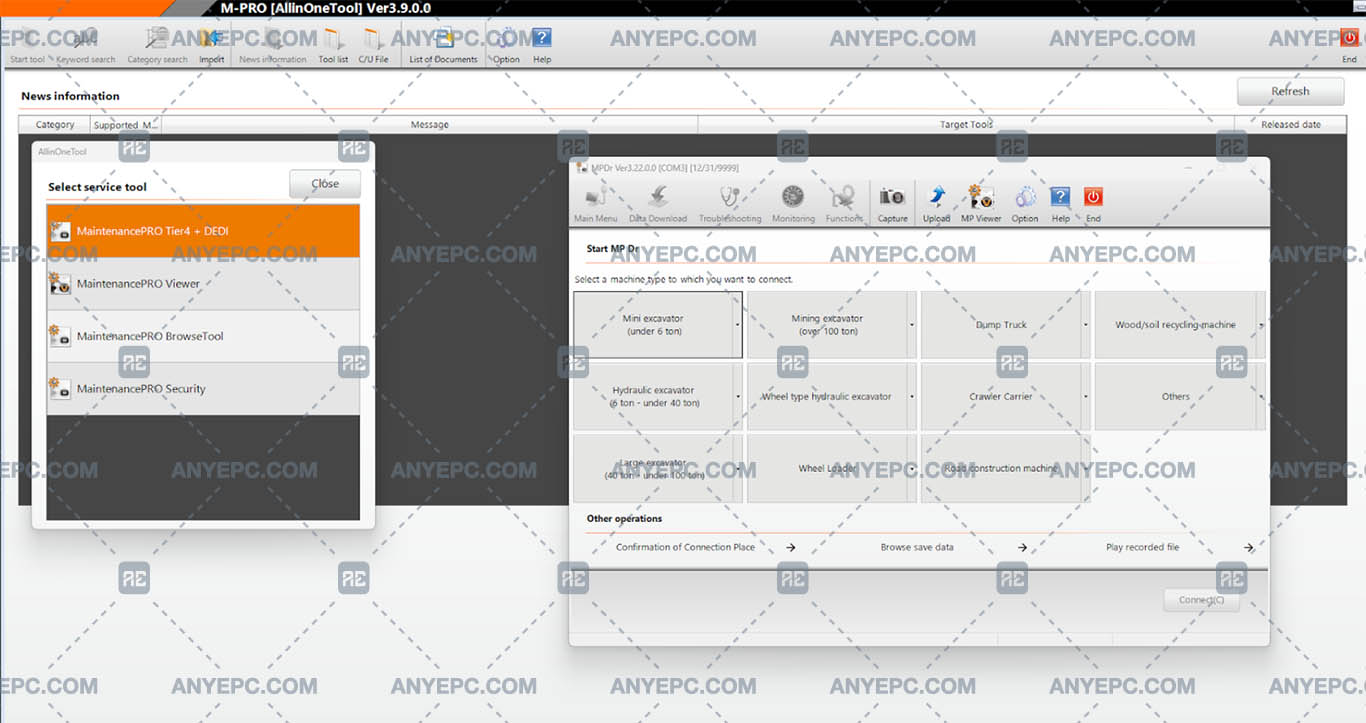Open Troubleshooting in MPDr toolbar
The image size is (1366, 723).
[730, 204]
